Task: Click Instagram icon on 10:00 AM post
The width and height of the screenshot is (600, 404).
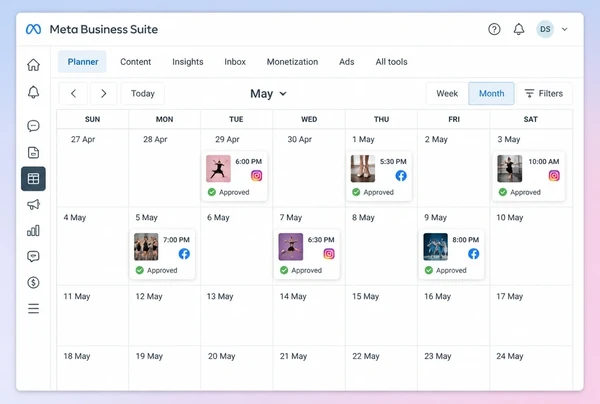Action: click(x=554, y=176)
